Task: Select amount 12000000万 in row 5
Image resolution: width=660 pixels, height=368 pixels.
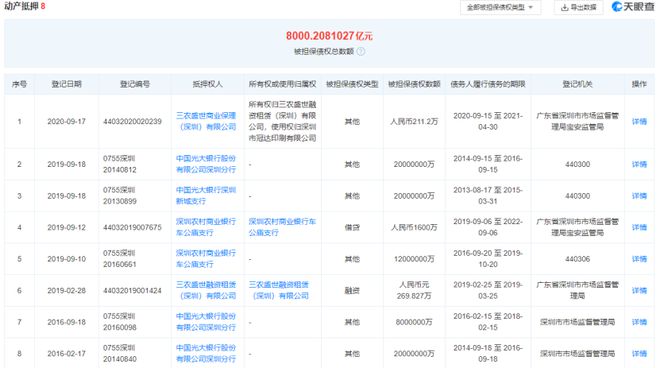Action: pyautogui.click(x=414, y=259)
